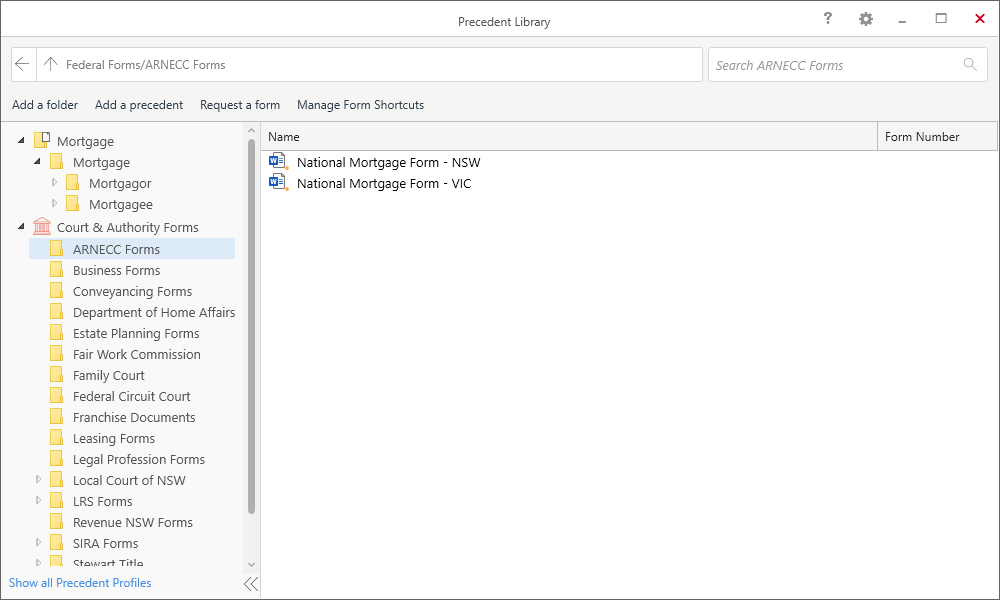This screenshot has width=1000, height=600.
Task: Sort by the Name column header
Action: [x=569, y=136]
